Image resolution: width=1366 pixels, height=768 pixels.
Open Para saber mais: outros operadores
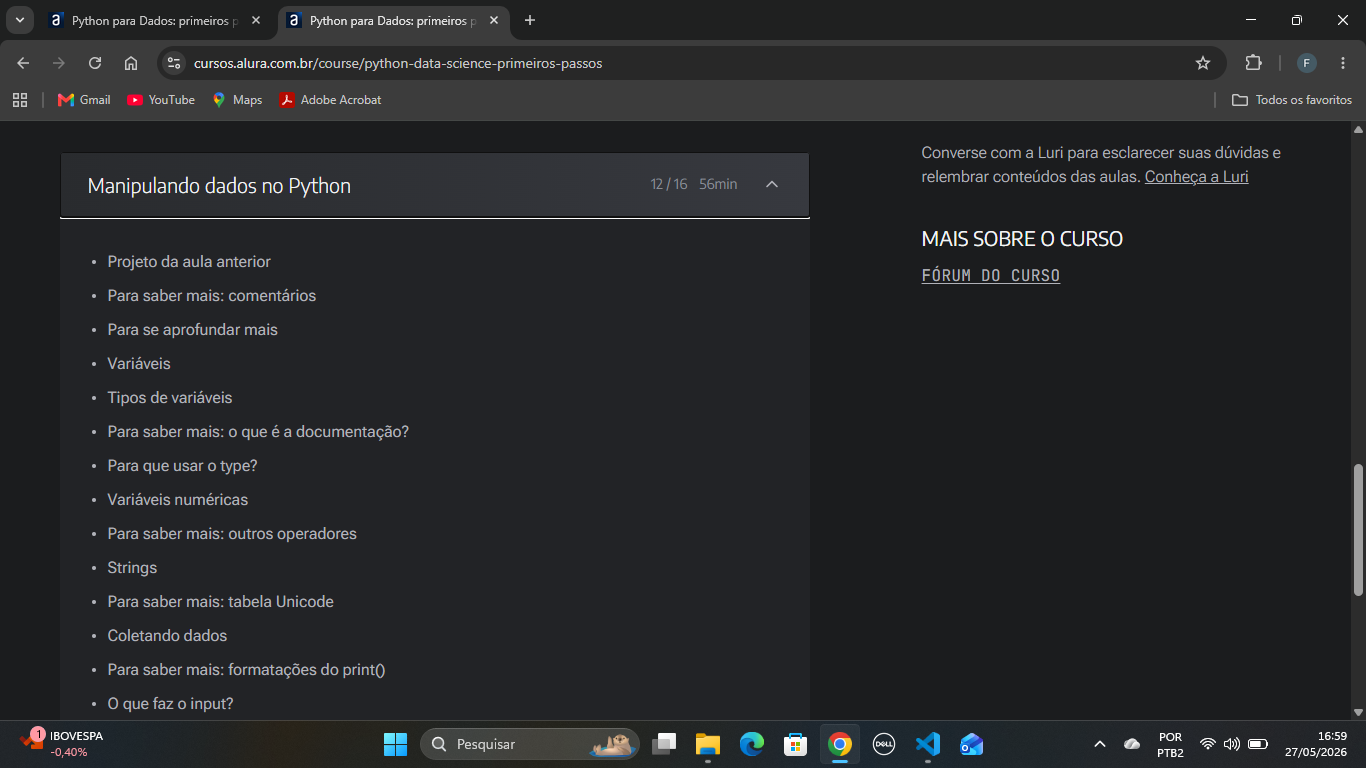click(x=232, y=534)
